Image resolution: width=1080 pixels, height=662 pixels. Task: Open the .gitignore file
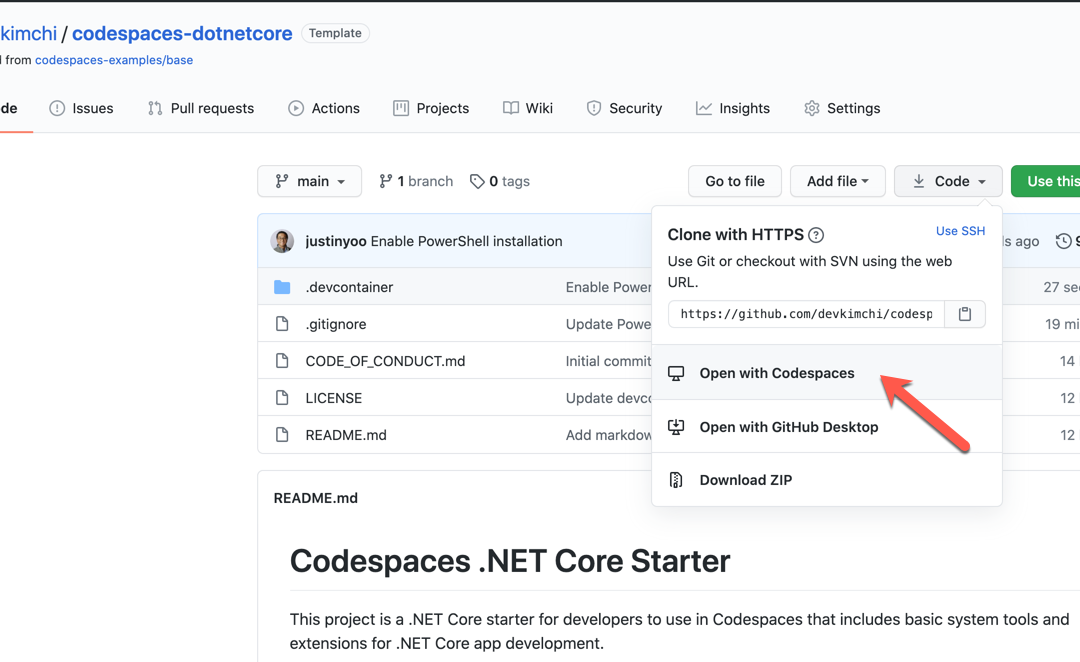[336, 324]
